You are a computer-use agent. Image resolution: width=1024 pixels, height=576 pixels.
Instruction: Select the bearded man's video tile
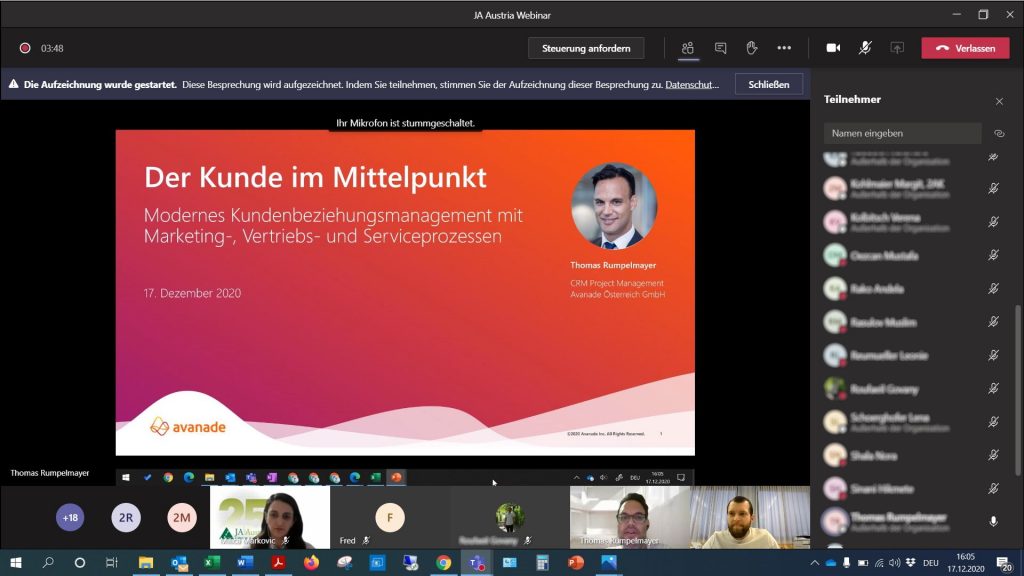750,518
